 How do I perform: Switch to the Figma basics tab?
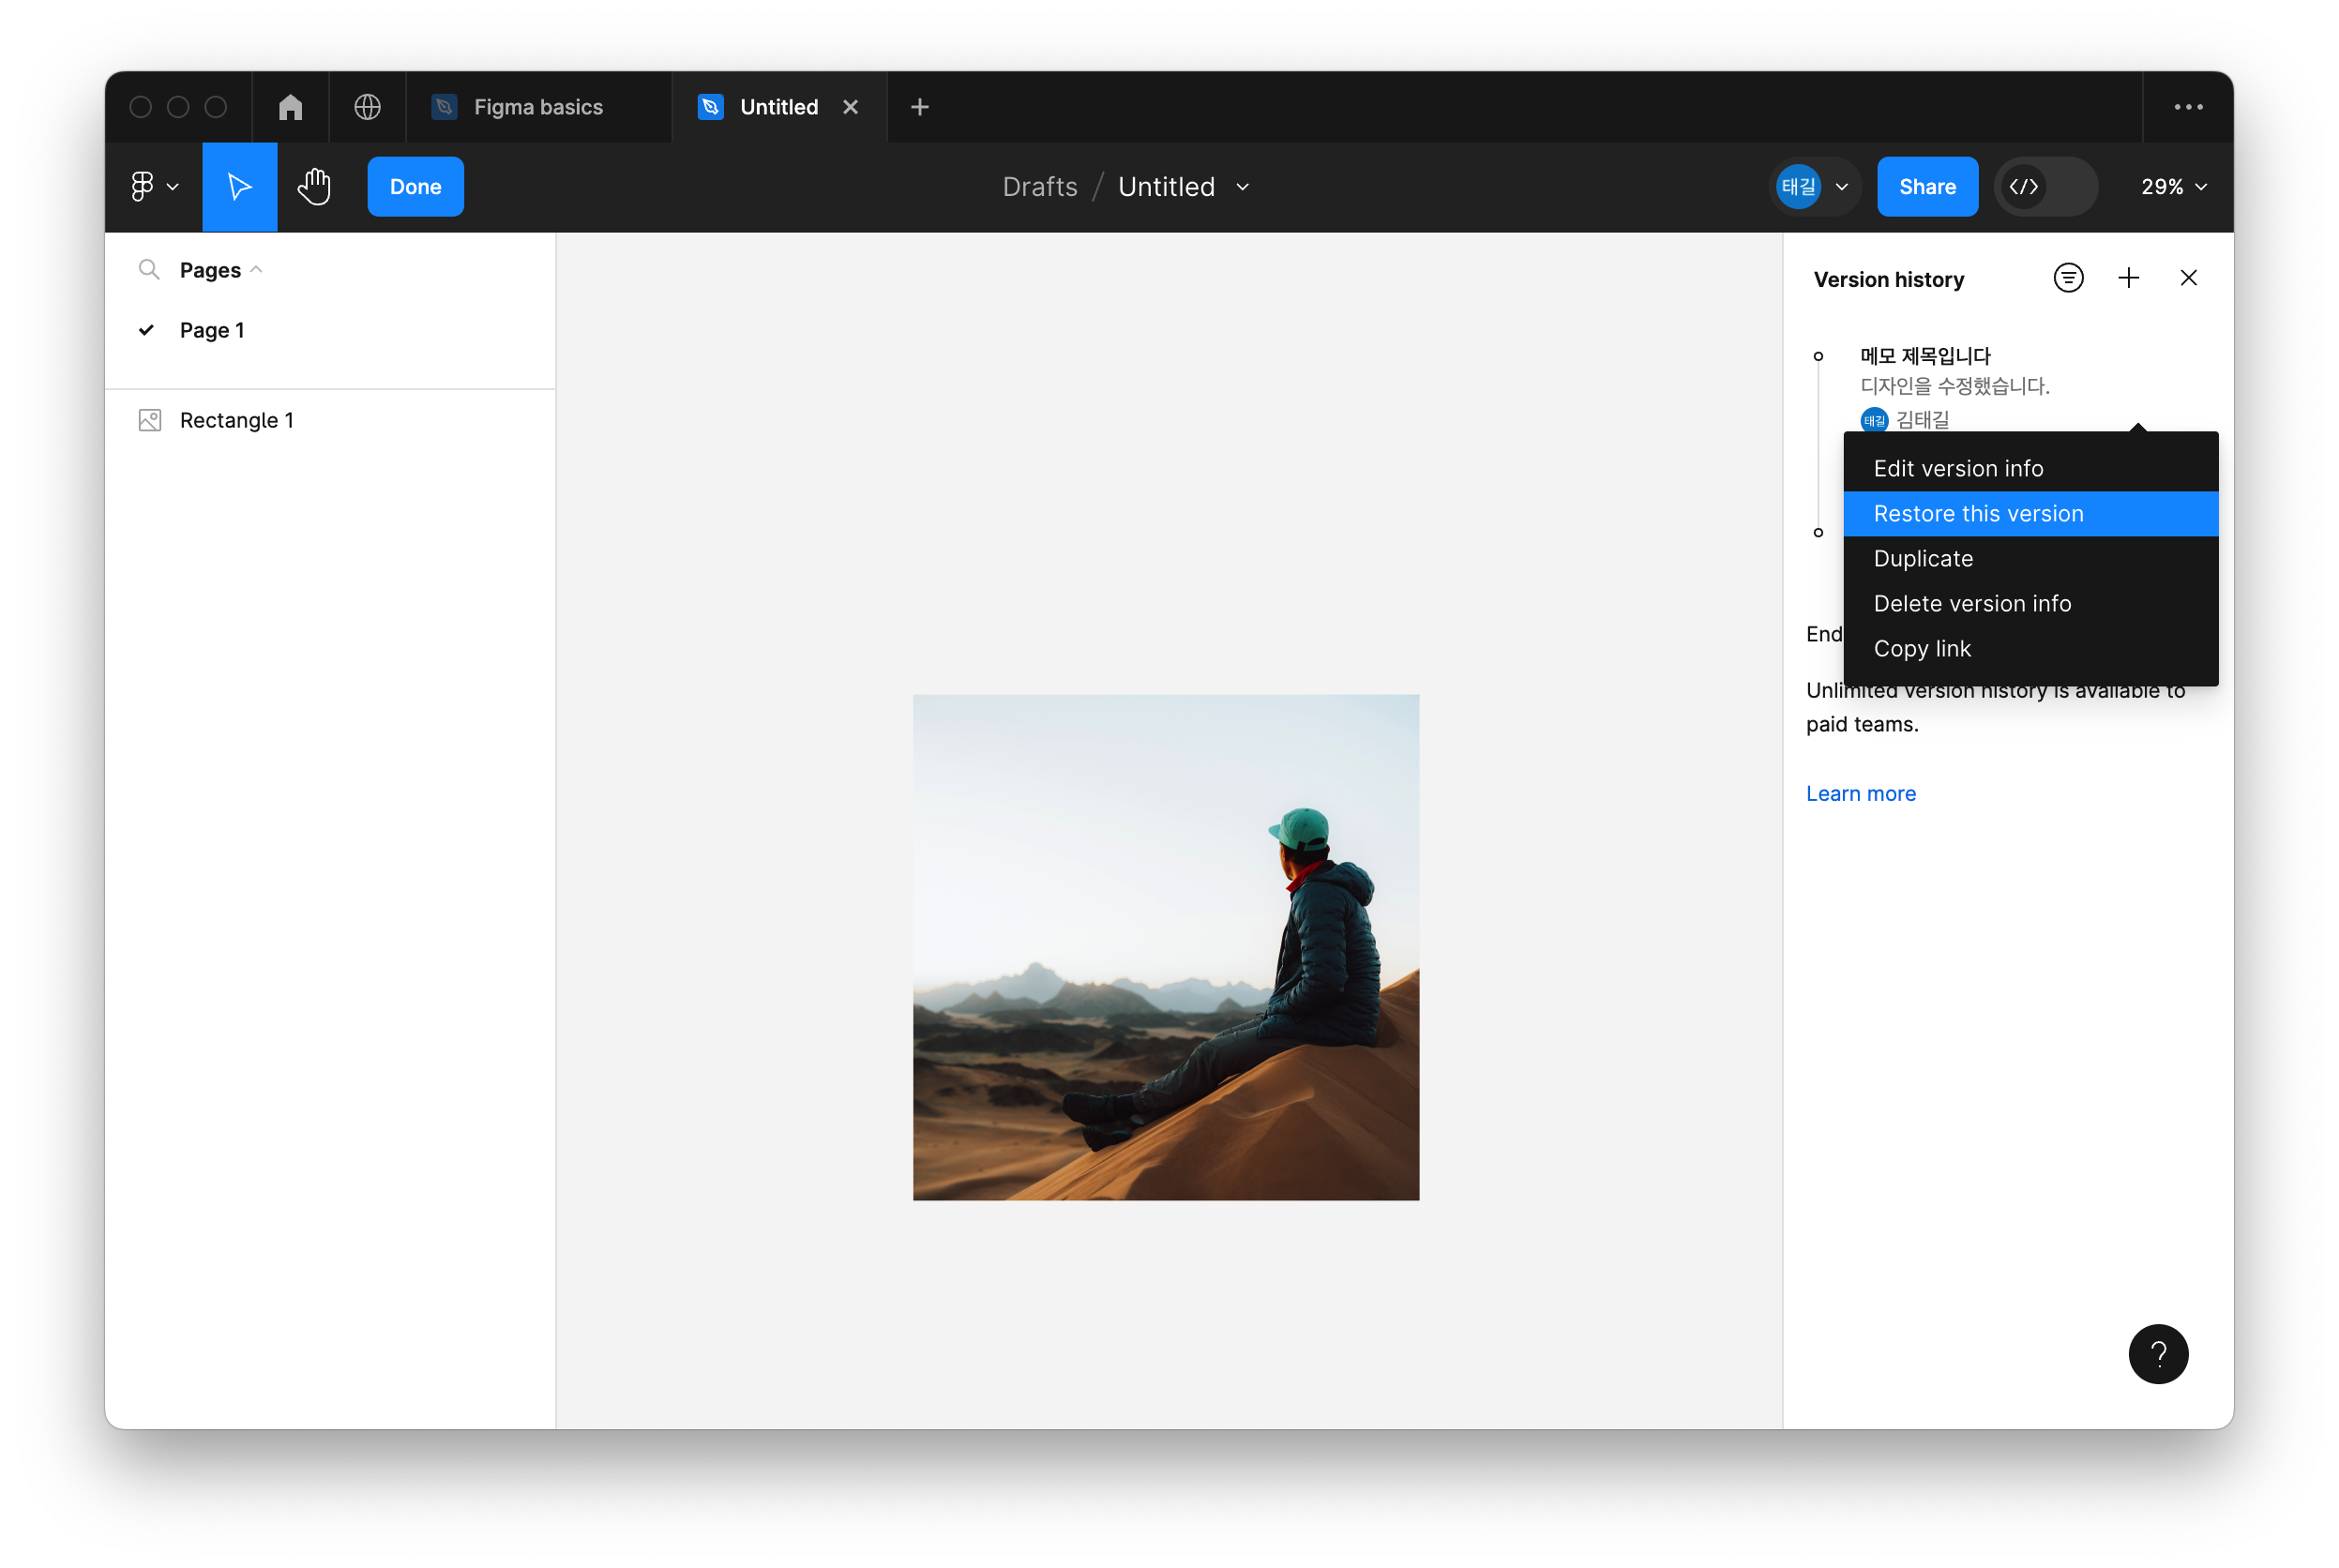click(x=537, y=107)
